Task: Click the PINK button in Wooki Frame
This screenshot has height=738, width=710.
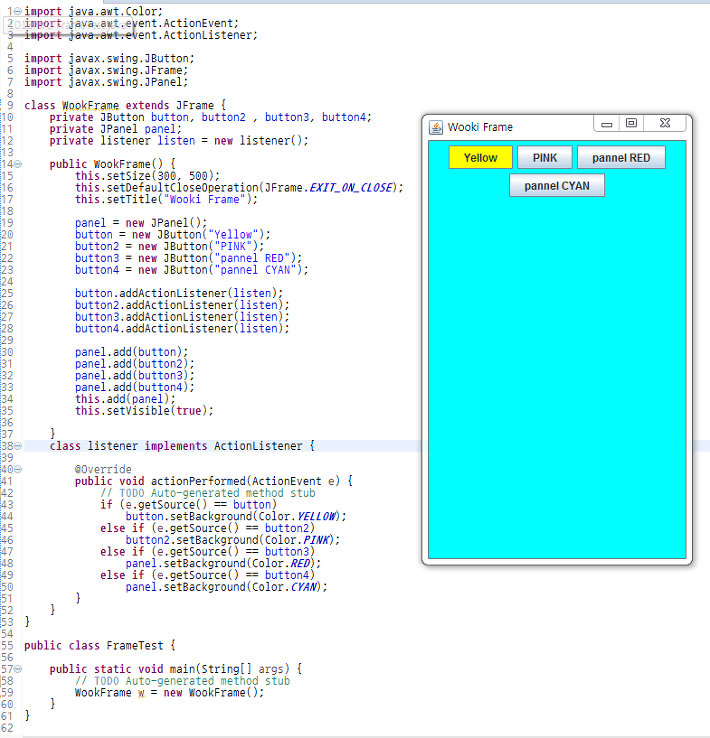Action: pyautogui.click(x=545, y=158)
